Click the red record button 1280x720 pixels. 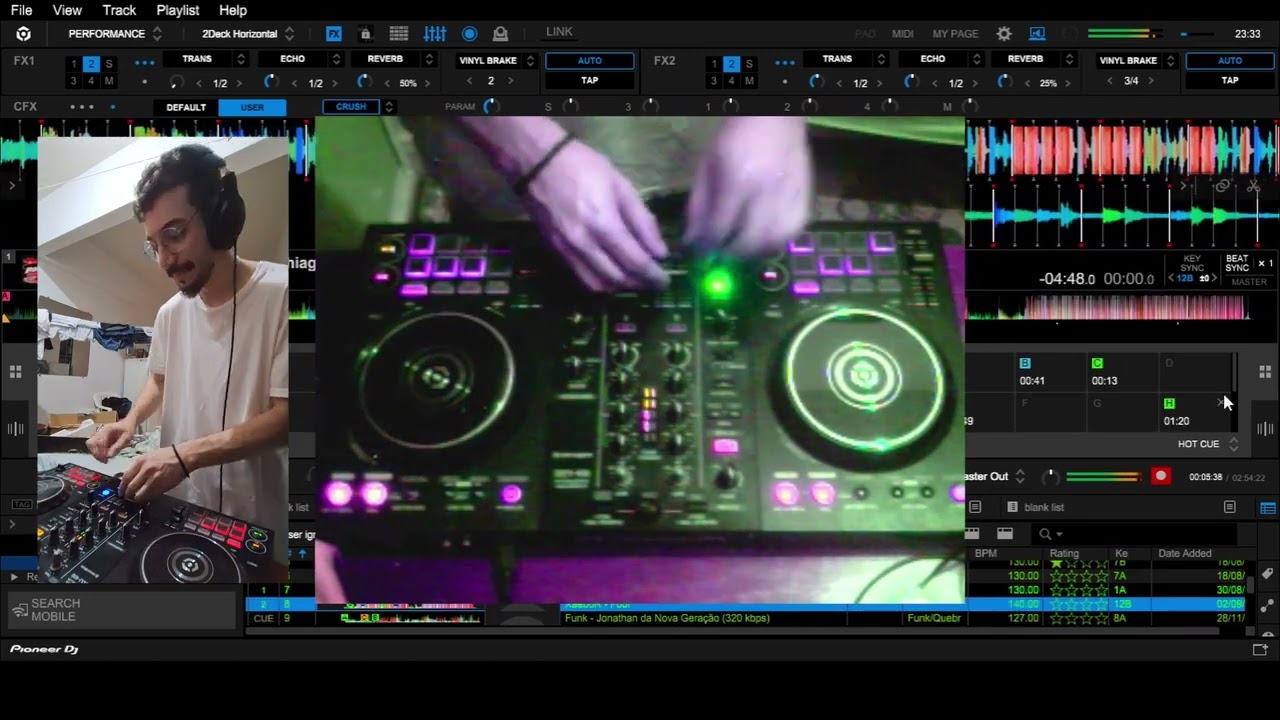click(1161, 476)
